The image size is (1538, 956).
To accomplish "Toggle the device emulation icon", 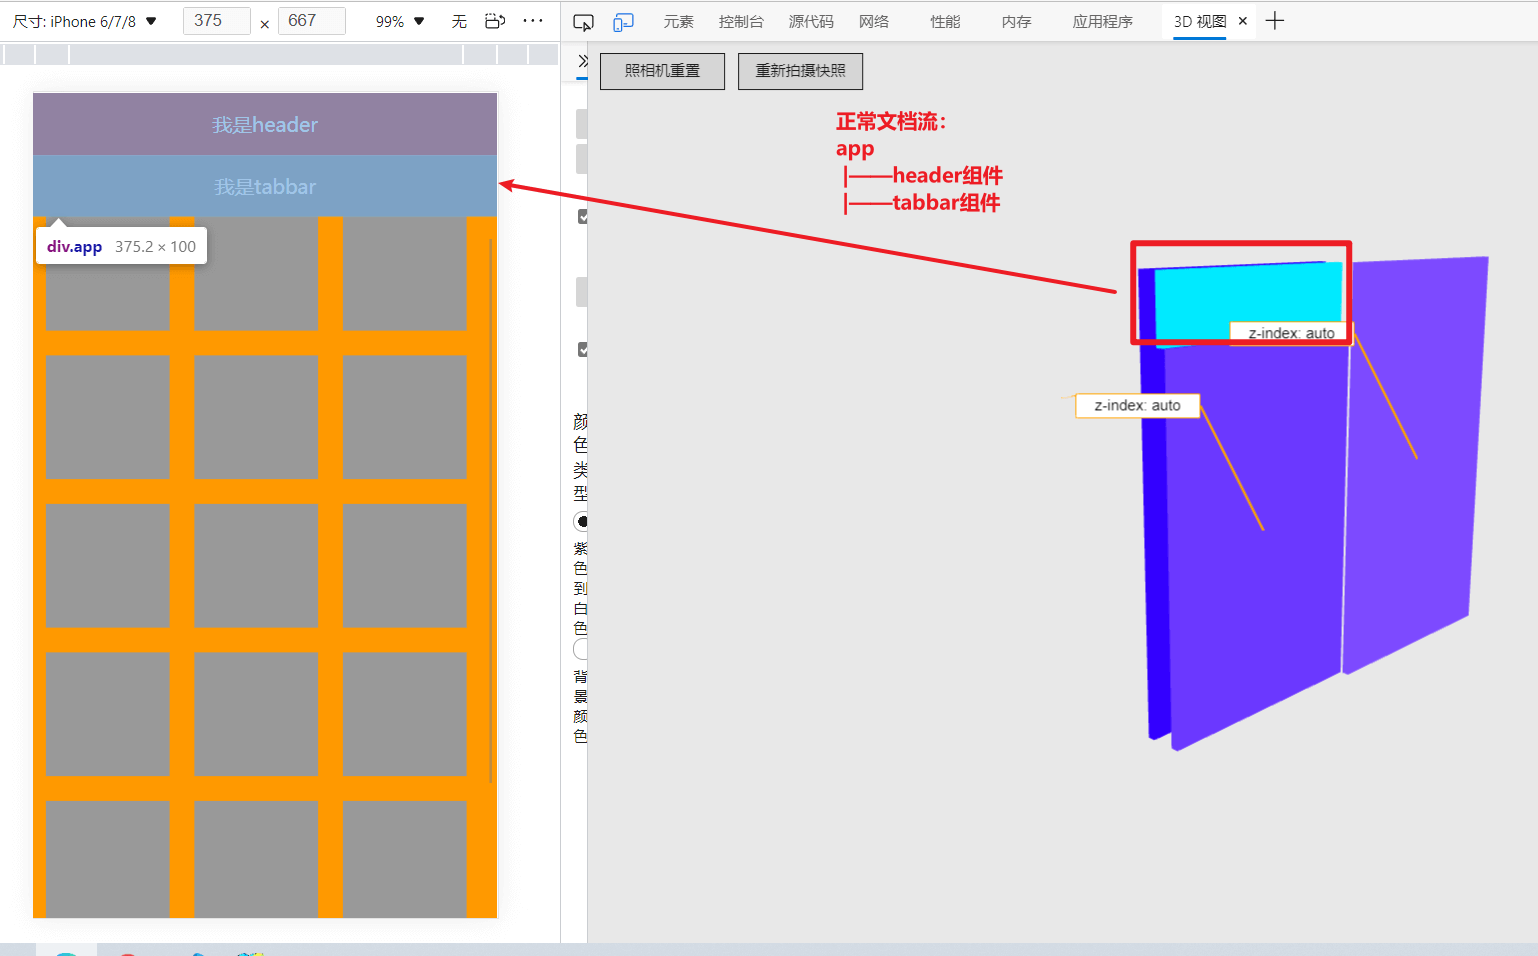I will click(x=624, y=22).
